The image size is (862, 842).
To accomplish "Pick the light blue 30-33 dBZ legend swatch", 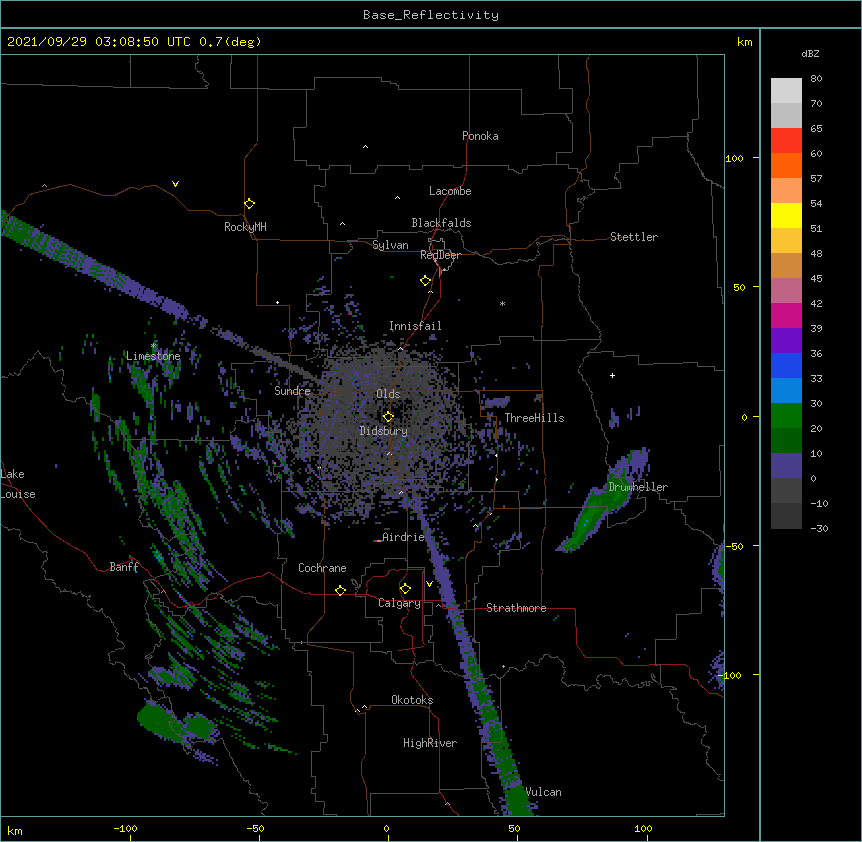I will [786, 391].
